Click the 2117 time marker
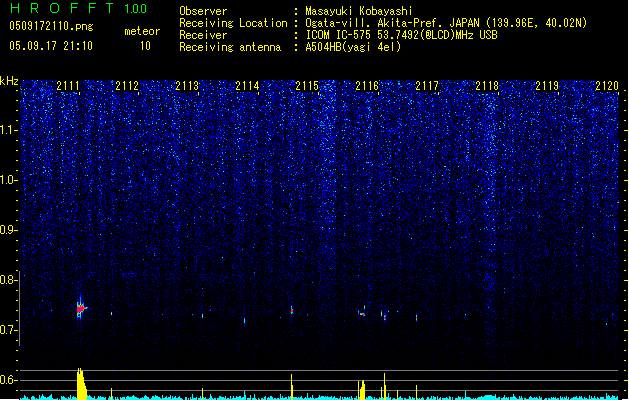 pos(427,86)
